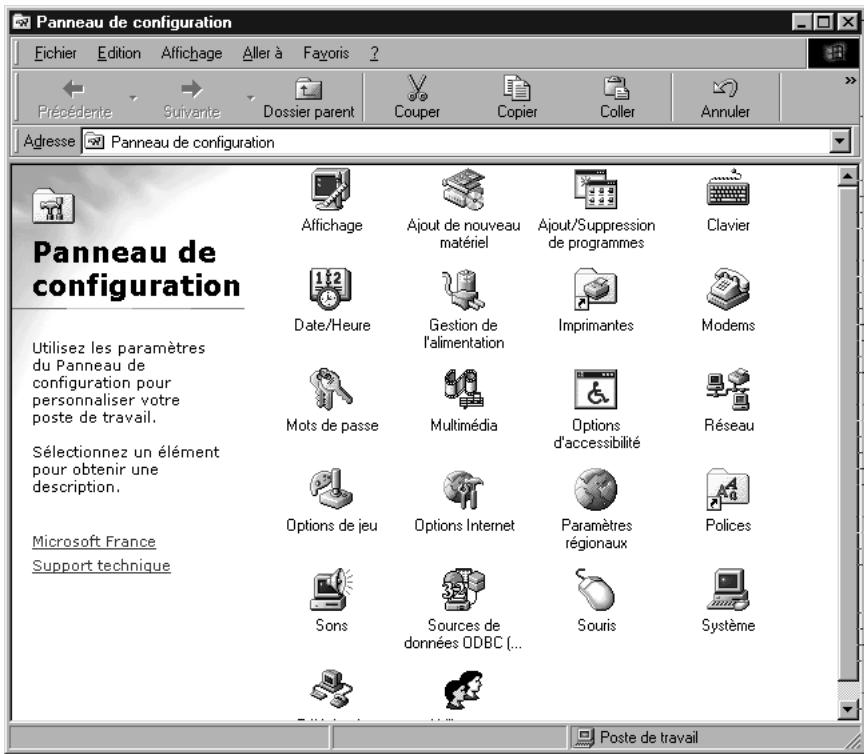864x754 pixels.
Task: Open the Edition menu
Action: 119,53
